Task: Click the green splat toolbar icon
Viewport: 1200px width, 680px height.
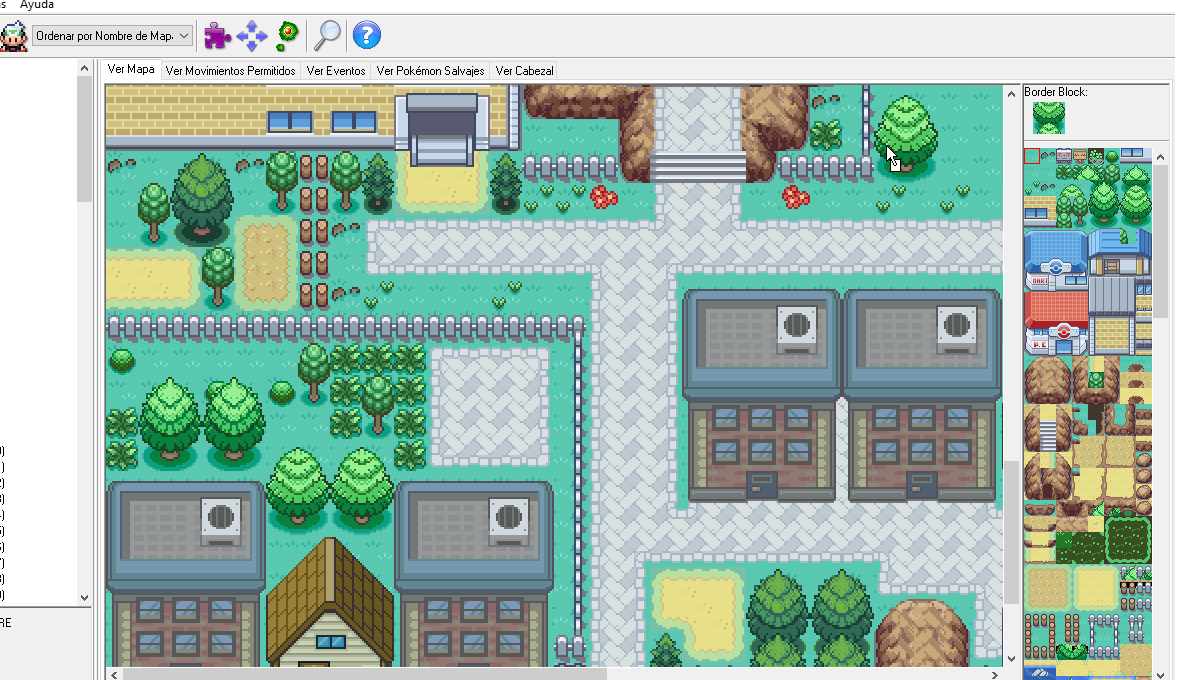Action: [288, 36]
